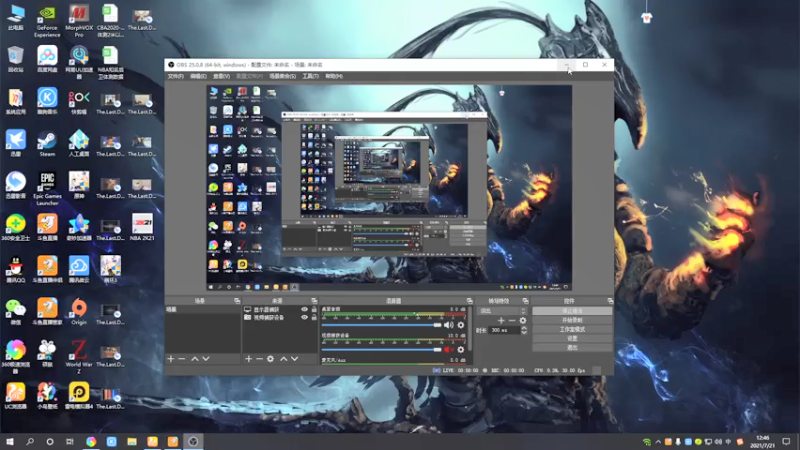Adjust the desktop audio volume slider

click(381, 325)
